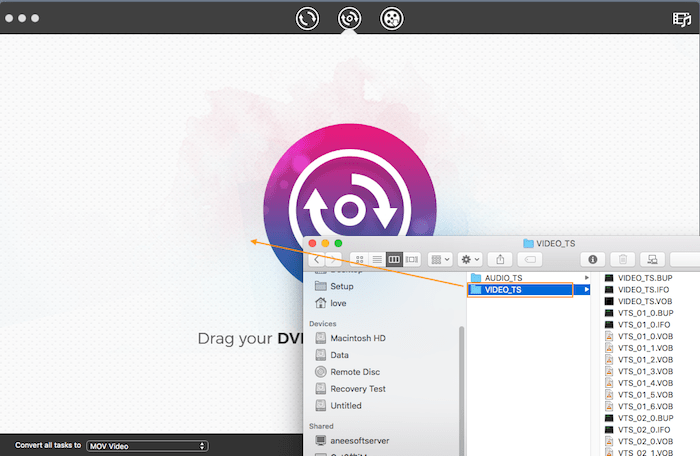Screen dimensions: 700x456
Task: Expand AUDIO_TS folder disclosure arrow
Action: coord(586,278)
